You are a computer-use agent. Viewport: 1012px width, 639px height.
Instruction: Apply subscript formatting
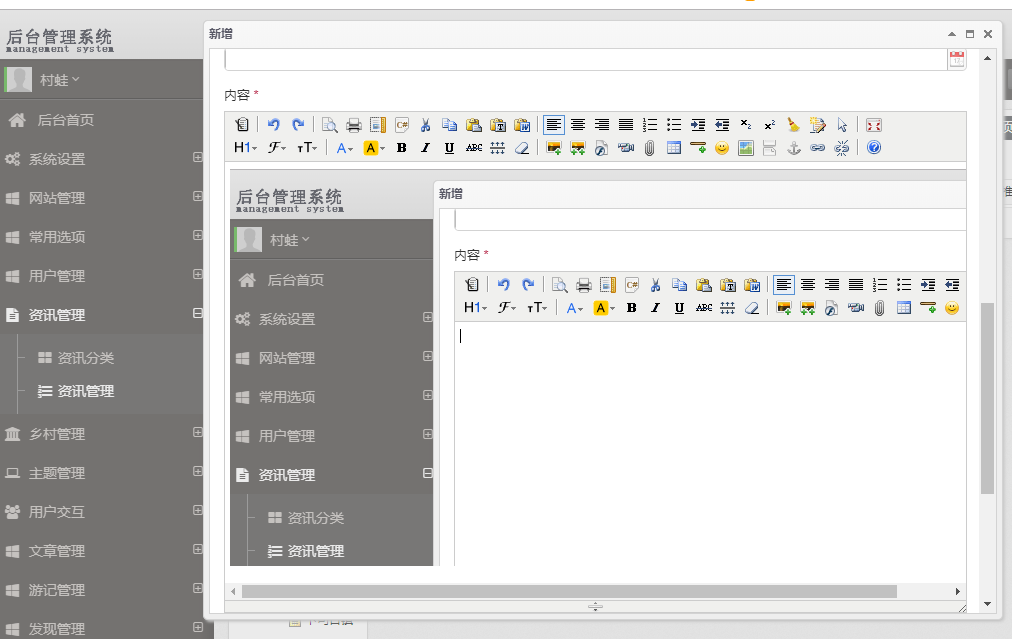tap(745, 125)
